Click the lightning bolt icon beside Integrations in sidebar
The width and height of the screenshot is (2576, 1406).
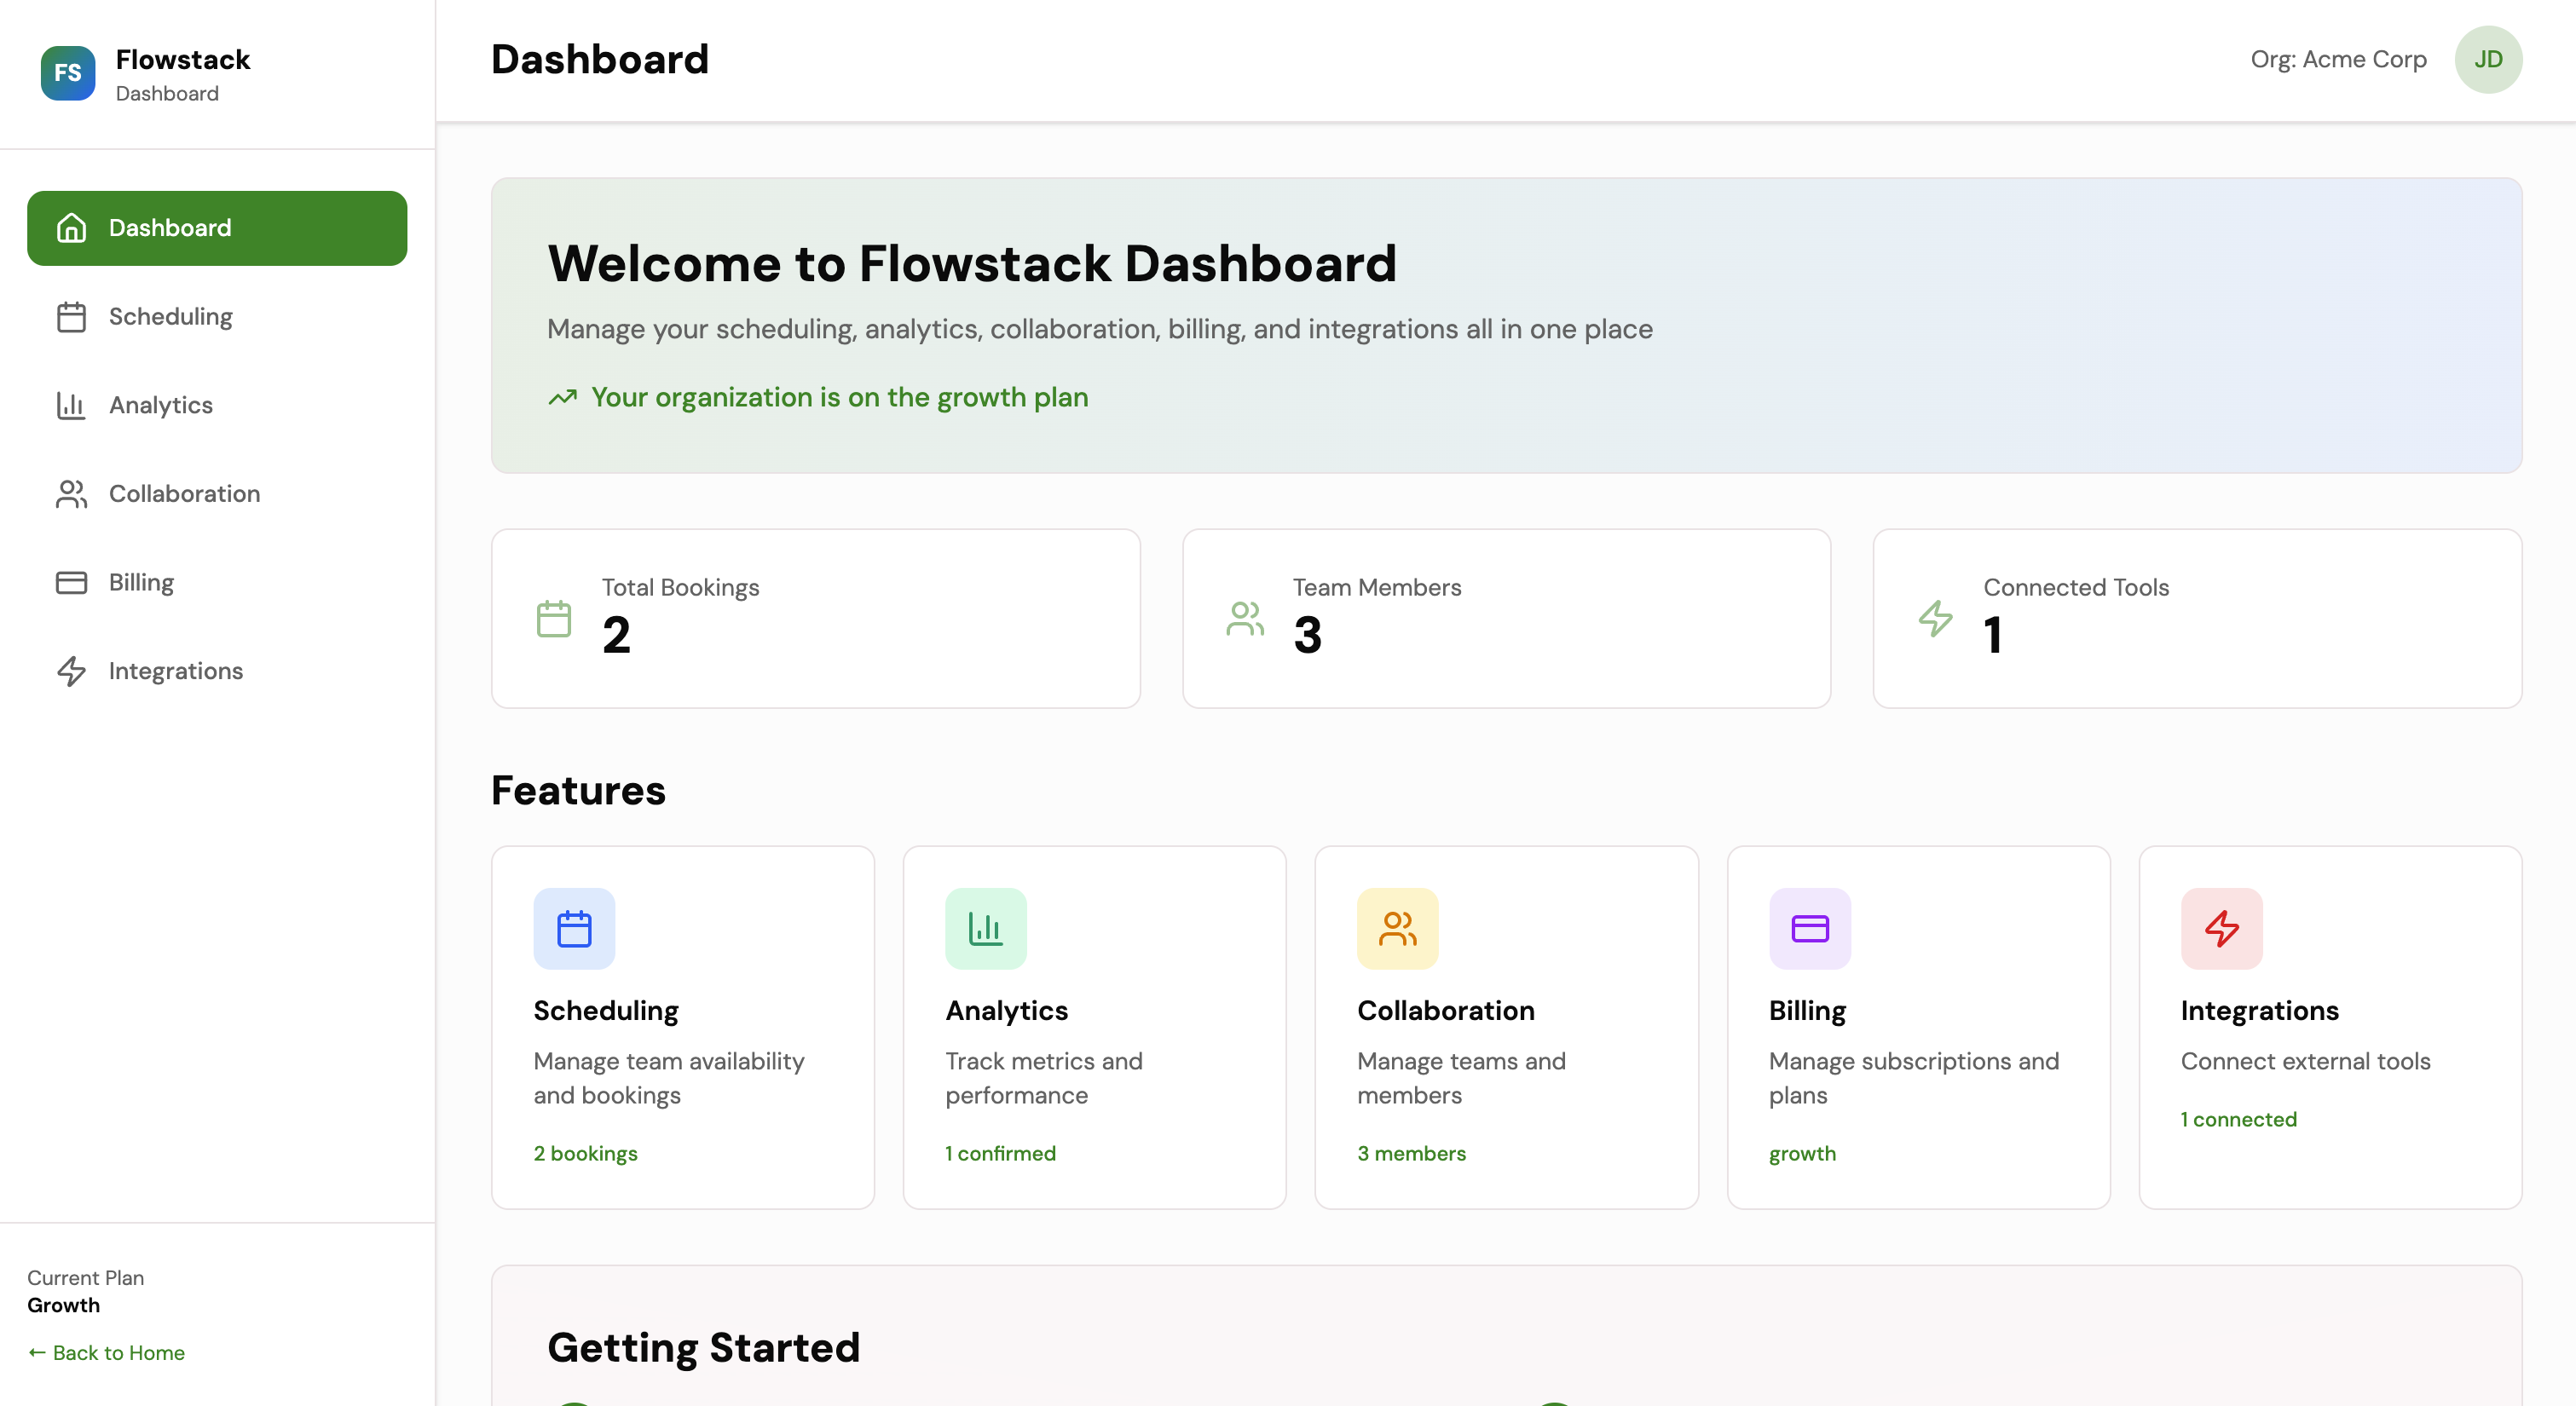click(x=71, y=671)
